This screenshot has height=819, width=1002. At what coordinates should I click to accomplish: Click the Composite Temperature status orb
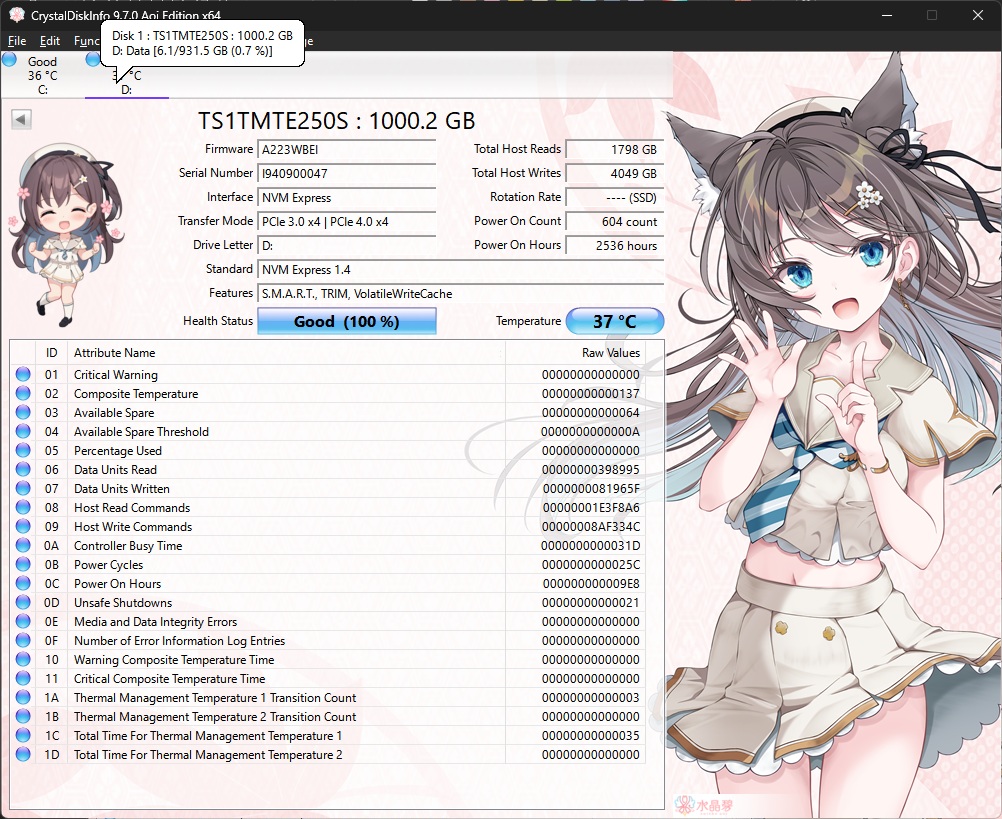23,394
